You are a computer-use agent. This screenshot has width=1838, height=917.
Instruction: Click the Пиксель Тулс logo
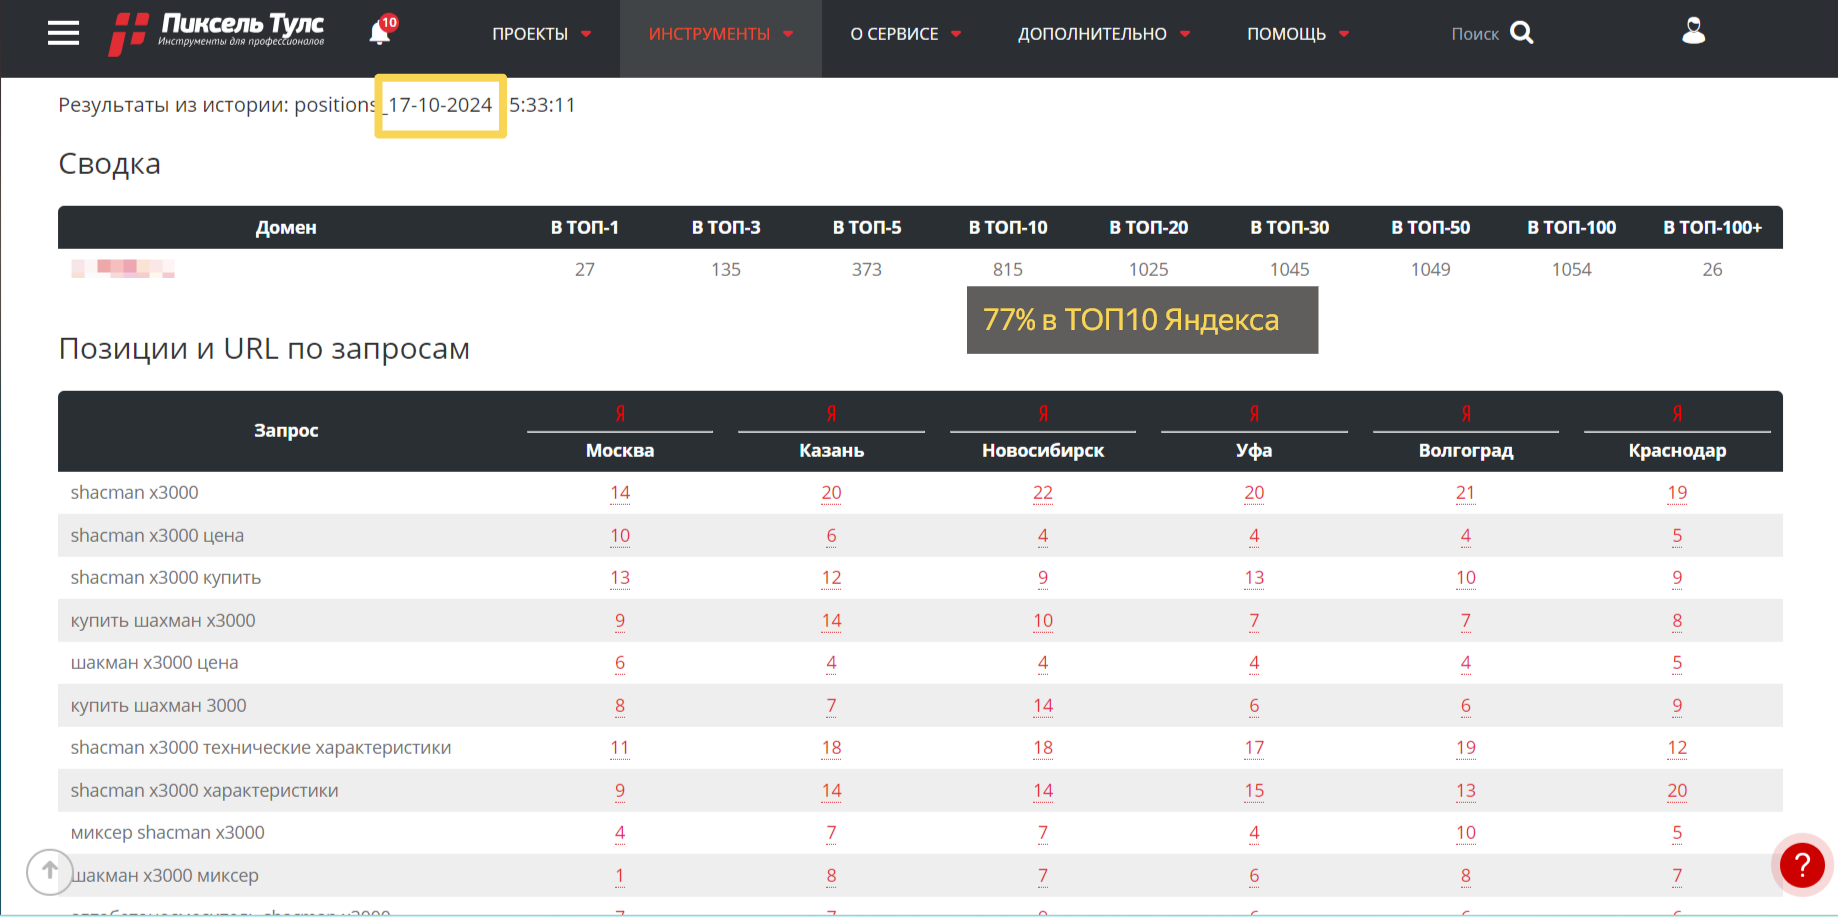coord(218,33)
